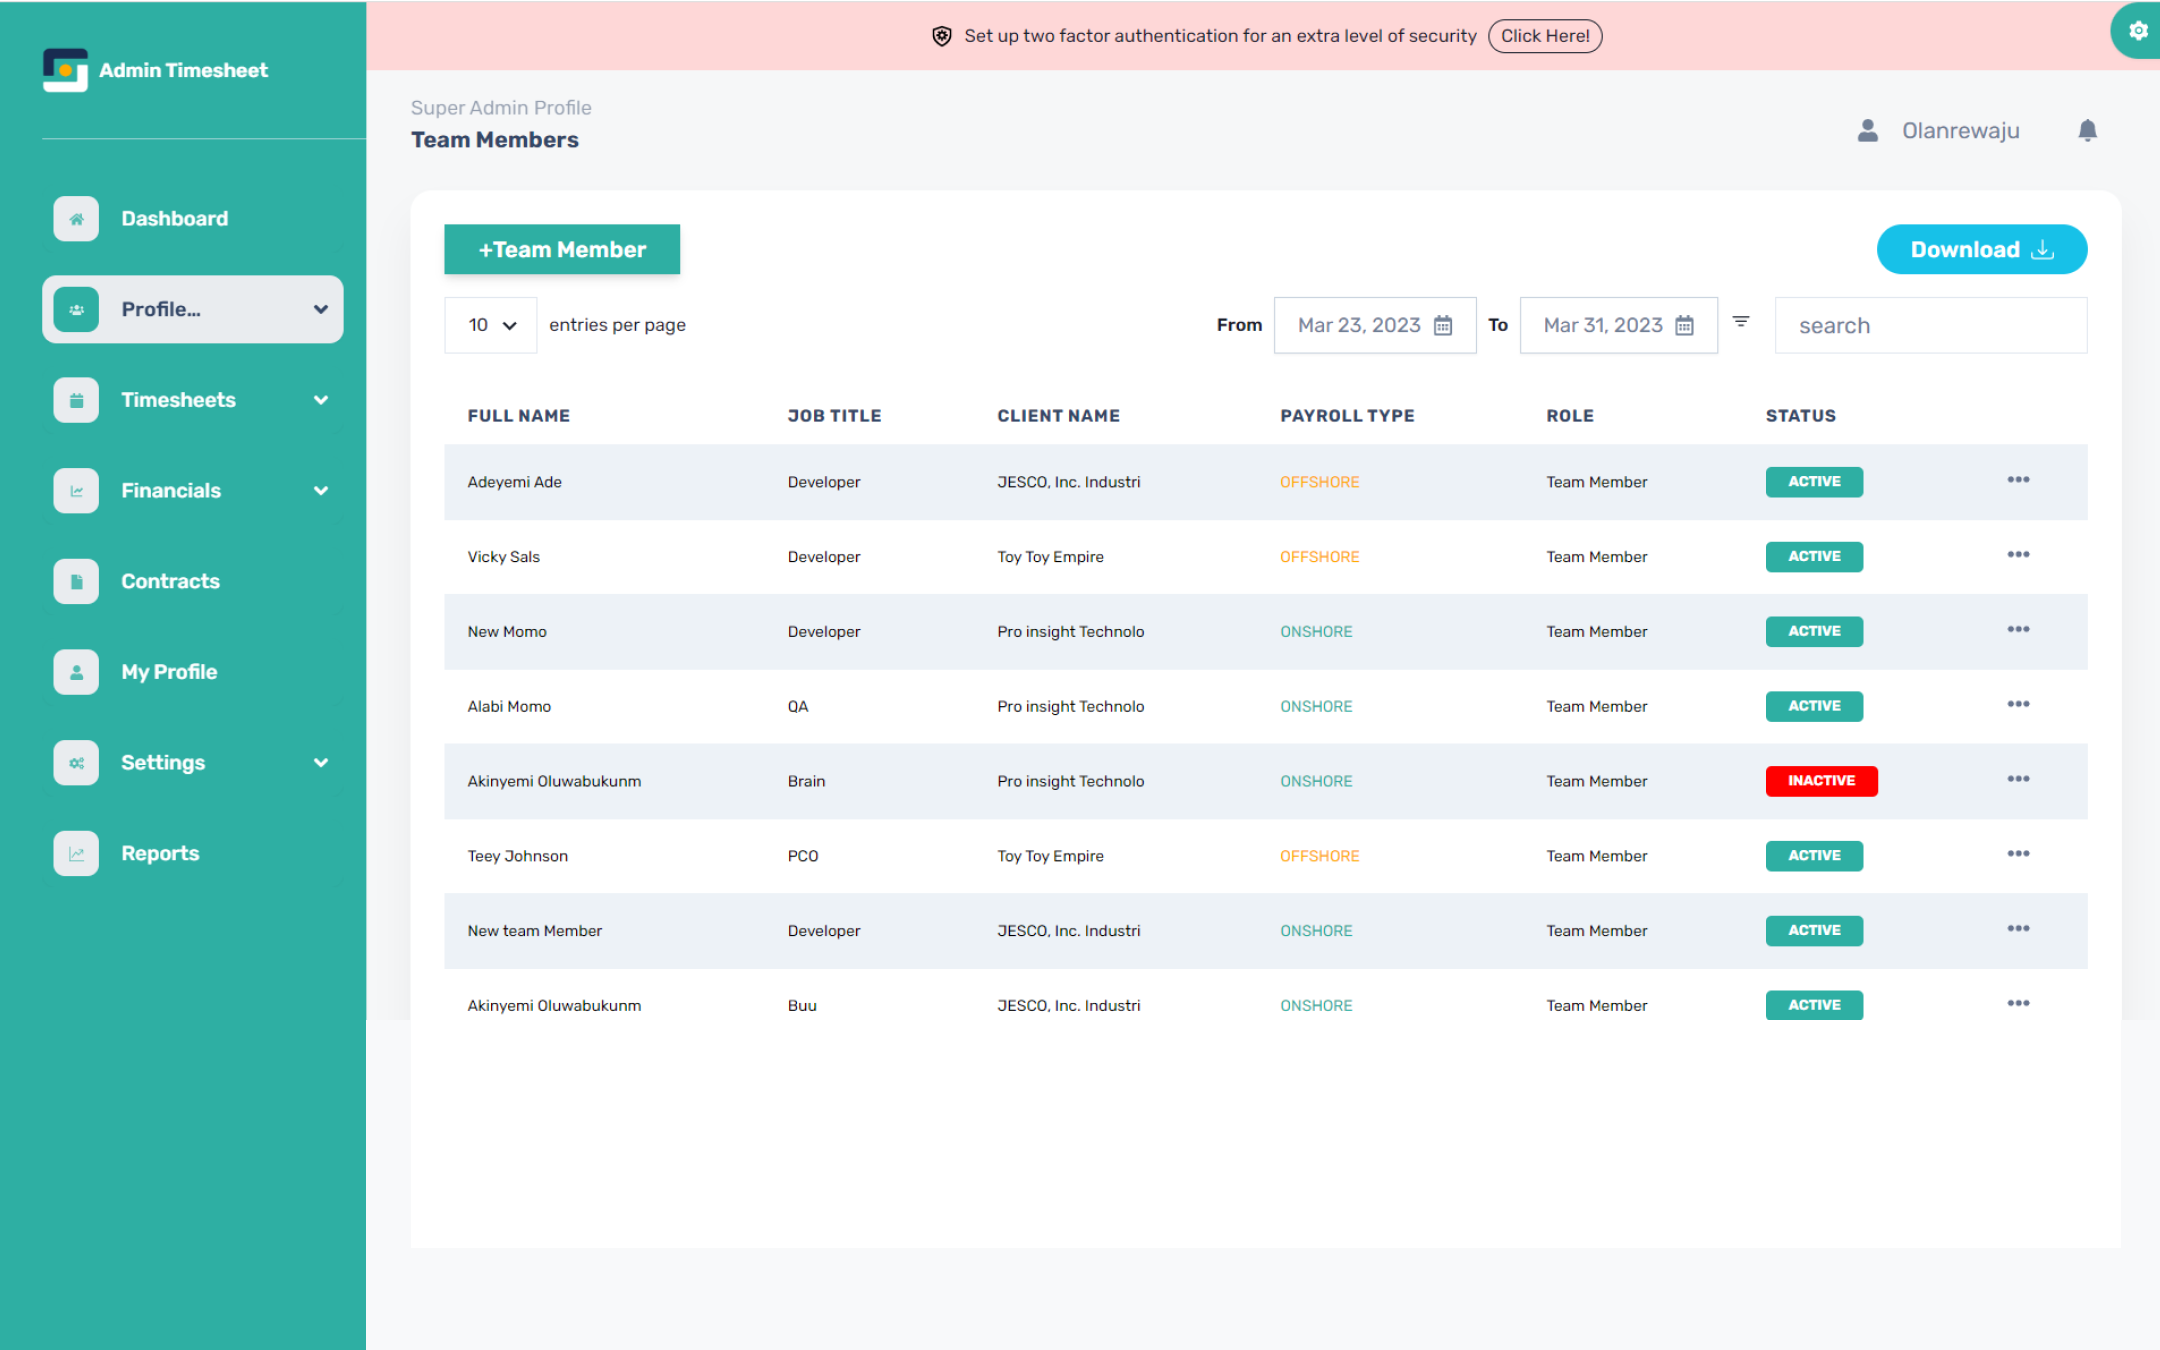The height and width of the screenshot is (1350, 2160).
Task: Go to Dashboard in the sidebar
Action: (x=174, y=218)
